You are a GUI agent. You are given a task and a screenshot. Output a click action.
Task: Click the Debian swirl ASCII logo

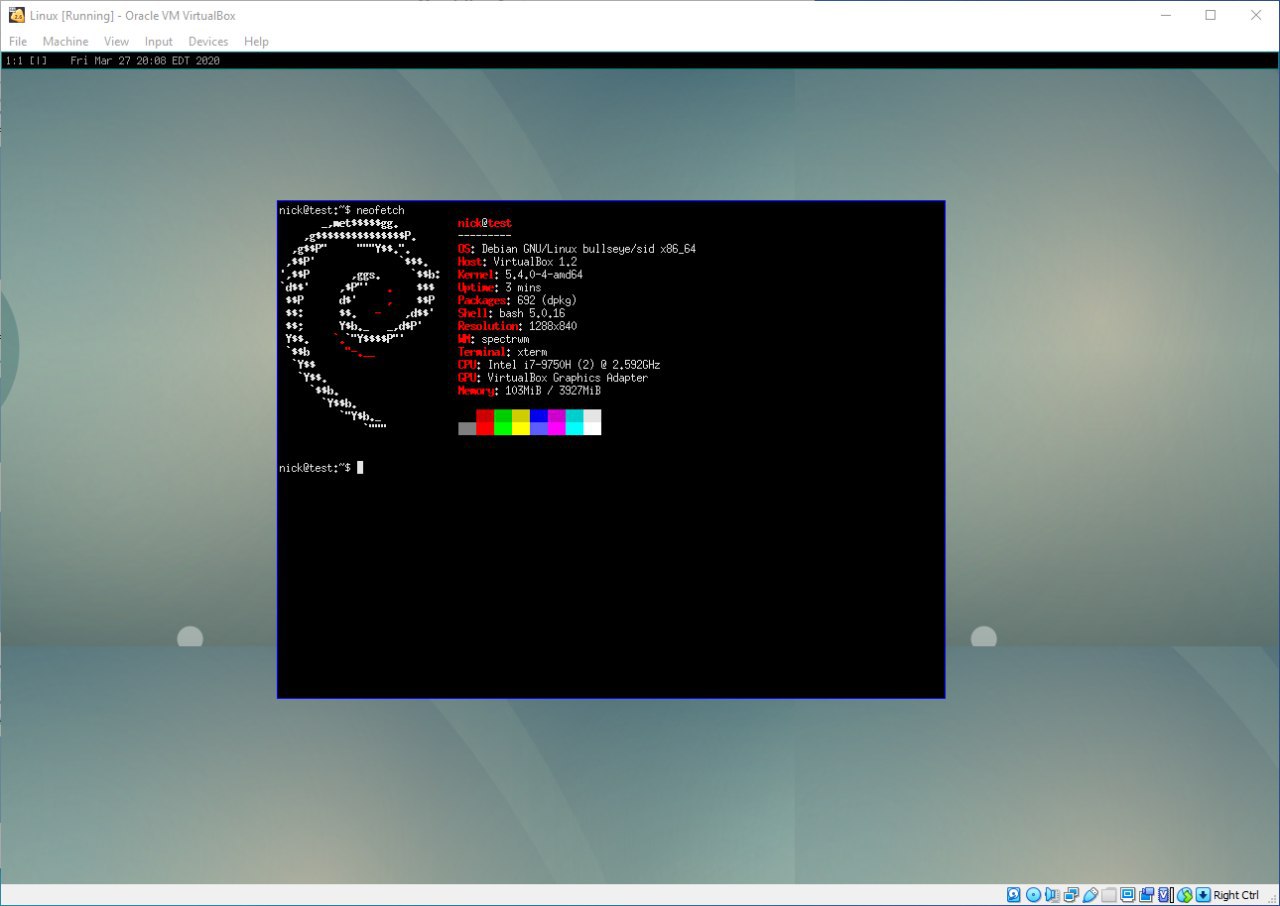[x=361, y=326]
